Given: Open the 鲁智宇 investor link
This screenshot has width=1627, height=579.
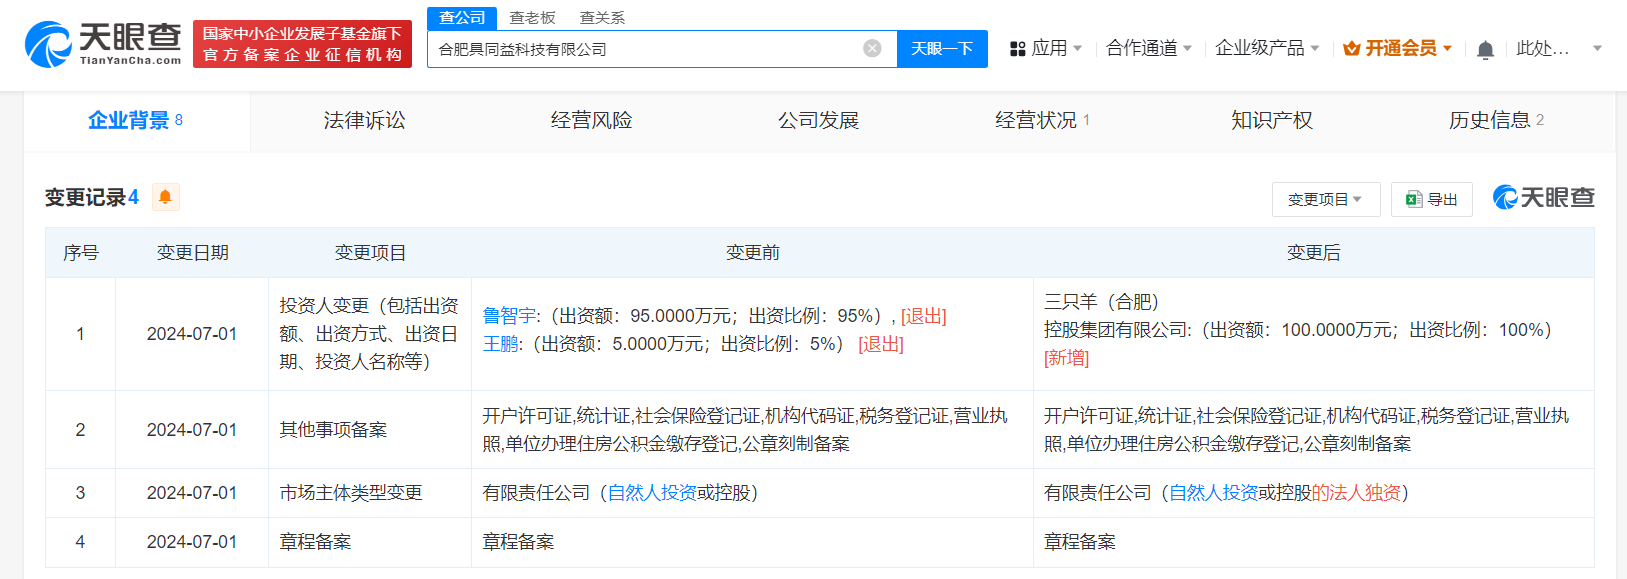Looking at the screenshot, I should click(510, 316).
